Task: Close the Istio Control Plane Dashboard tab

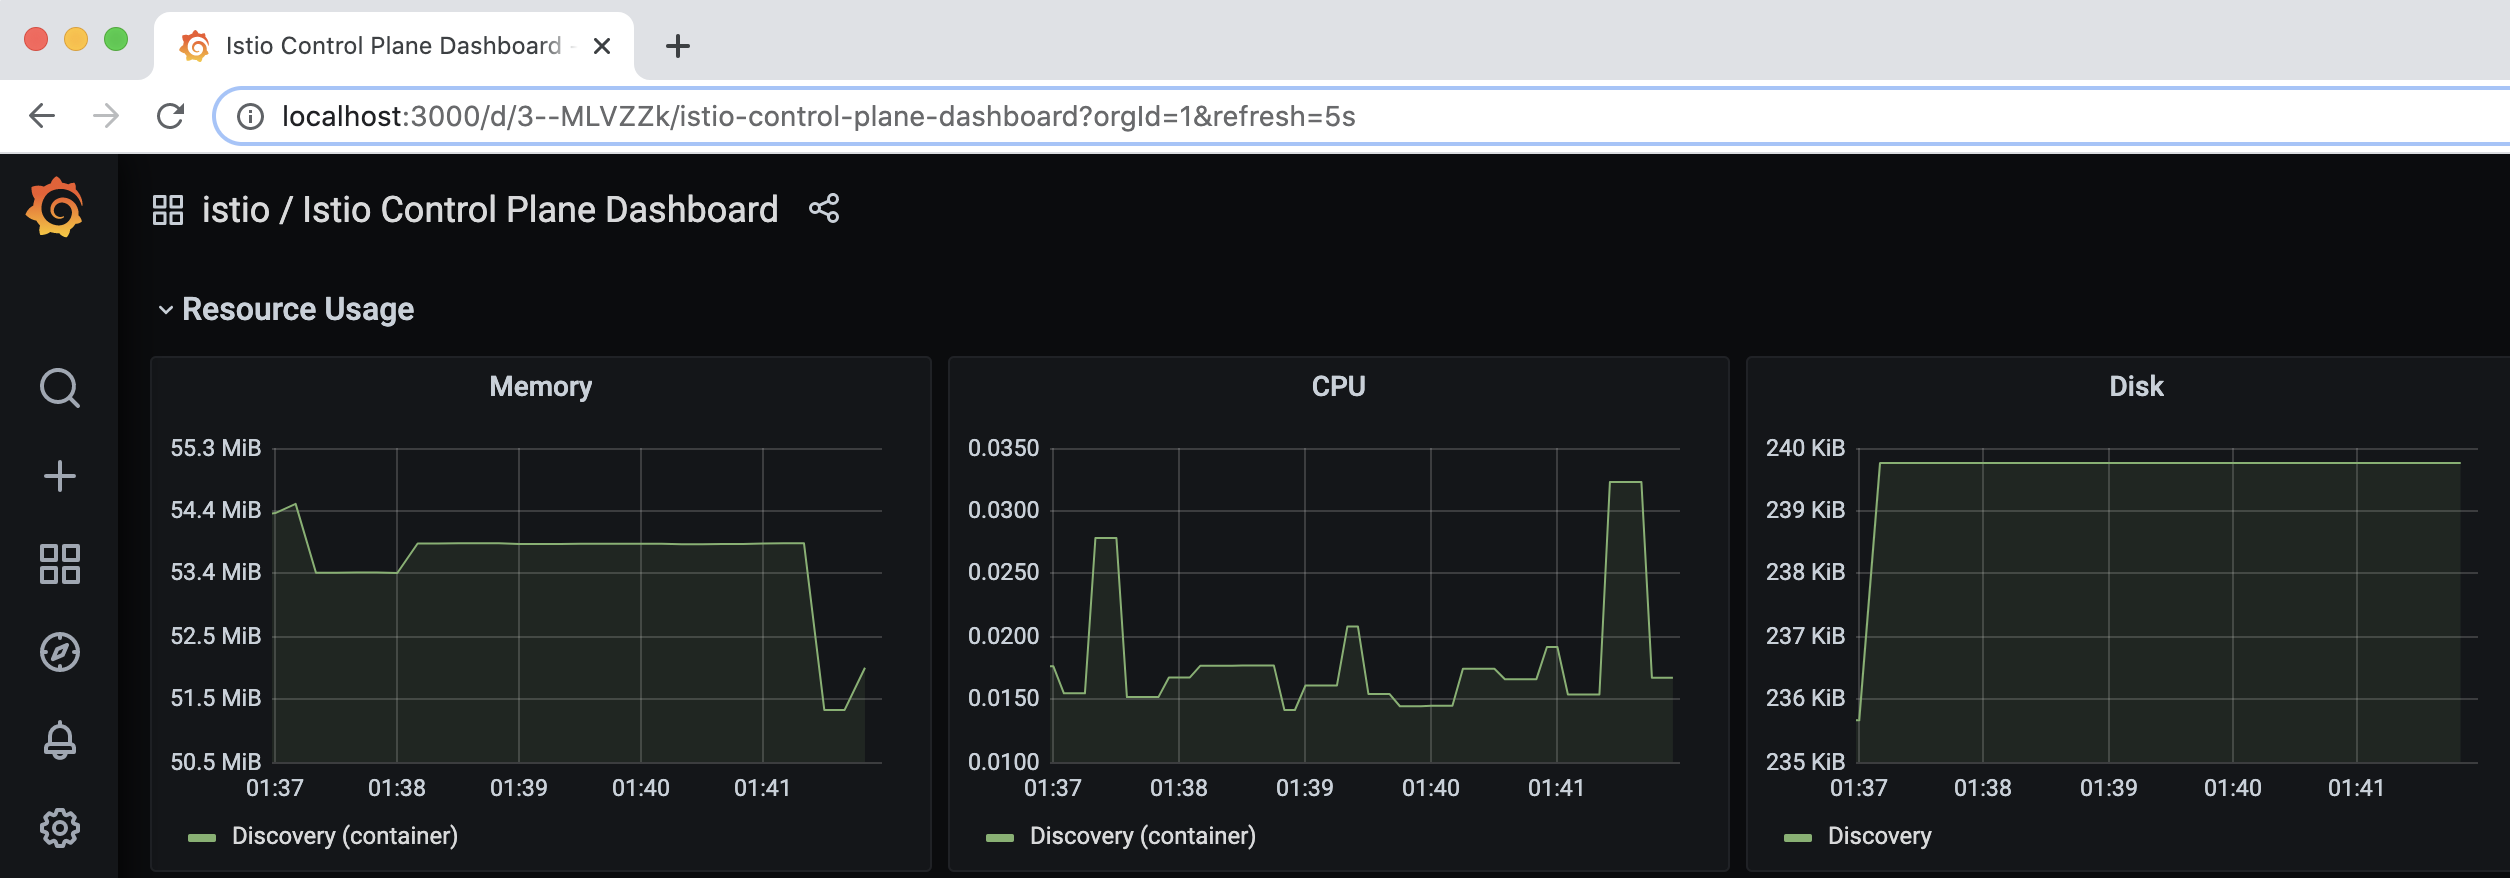Action: (602, 46)
